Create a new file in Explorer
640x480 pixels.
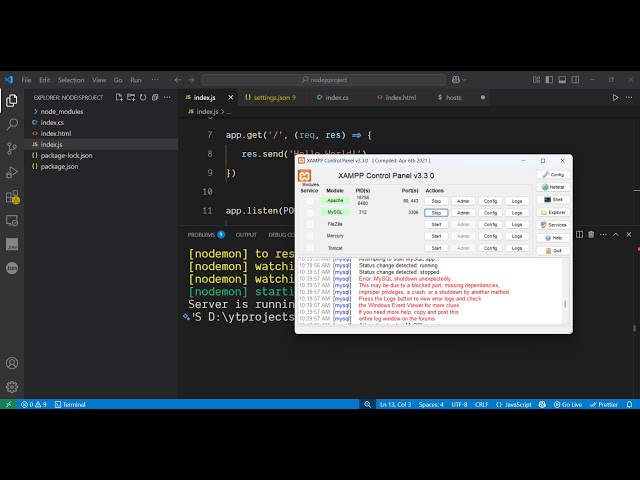(x=119, y=98)
